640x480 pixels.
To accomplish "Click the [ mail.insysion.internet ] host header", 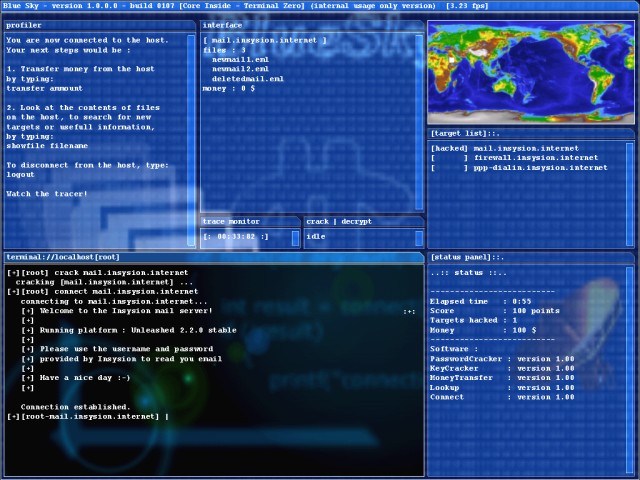I will pos(265,40).
